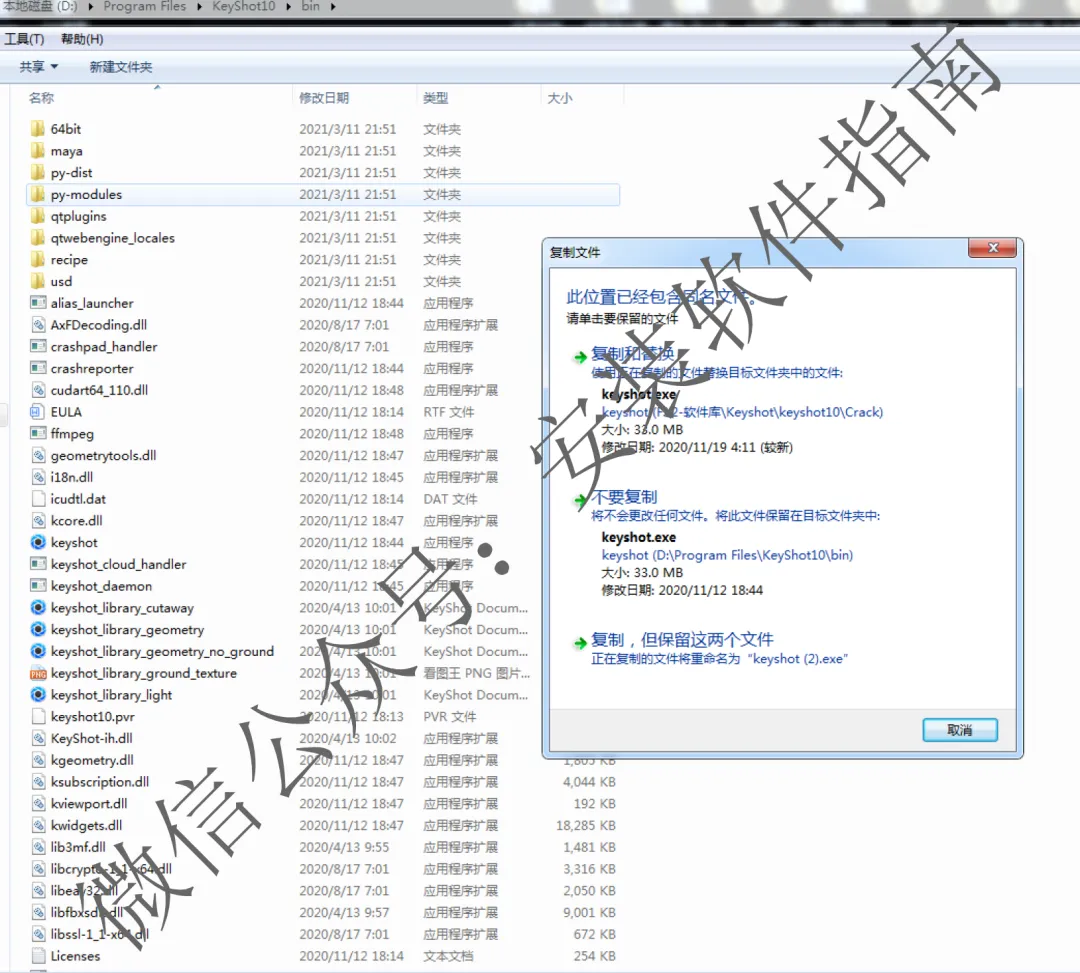
Task: Click the 18,285 KB size cell
Action: tap(586, 826)
